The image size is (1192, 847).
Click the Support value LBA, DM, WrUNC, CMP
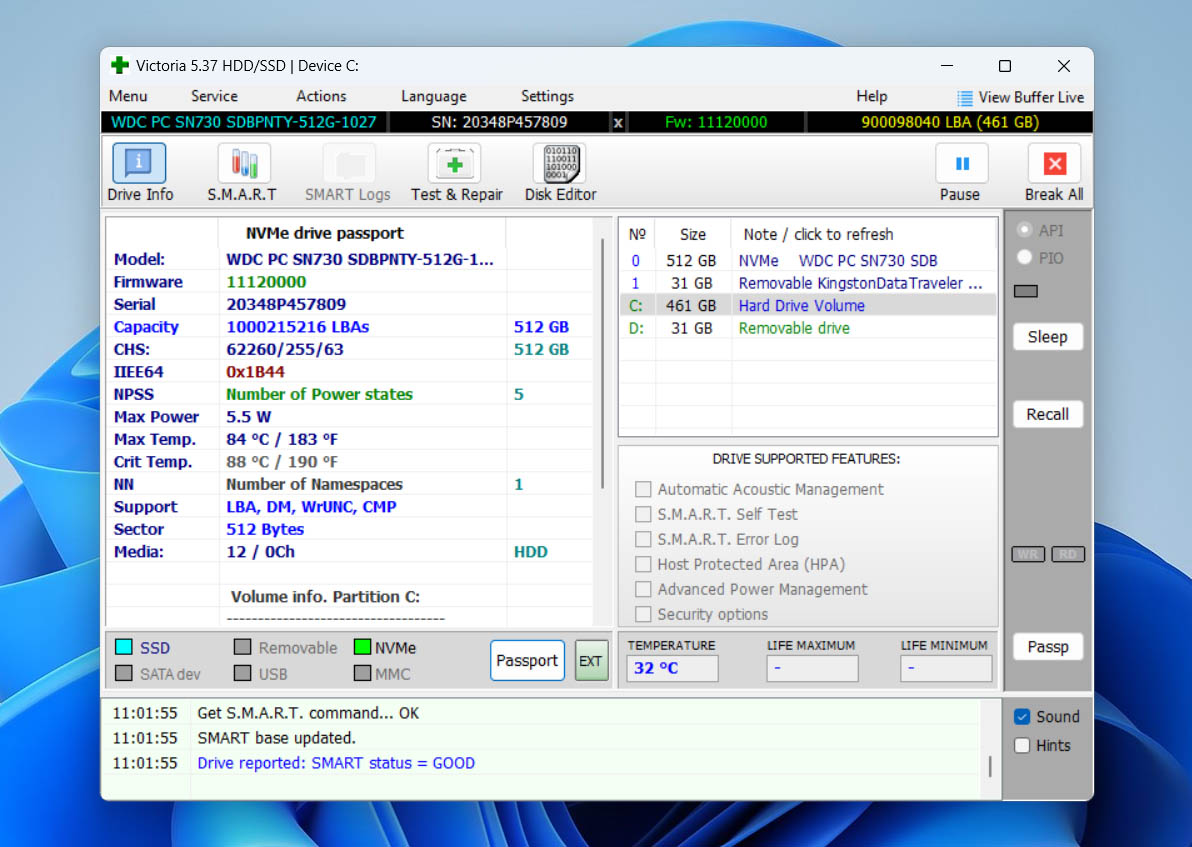(x=311, y=507)
